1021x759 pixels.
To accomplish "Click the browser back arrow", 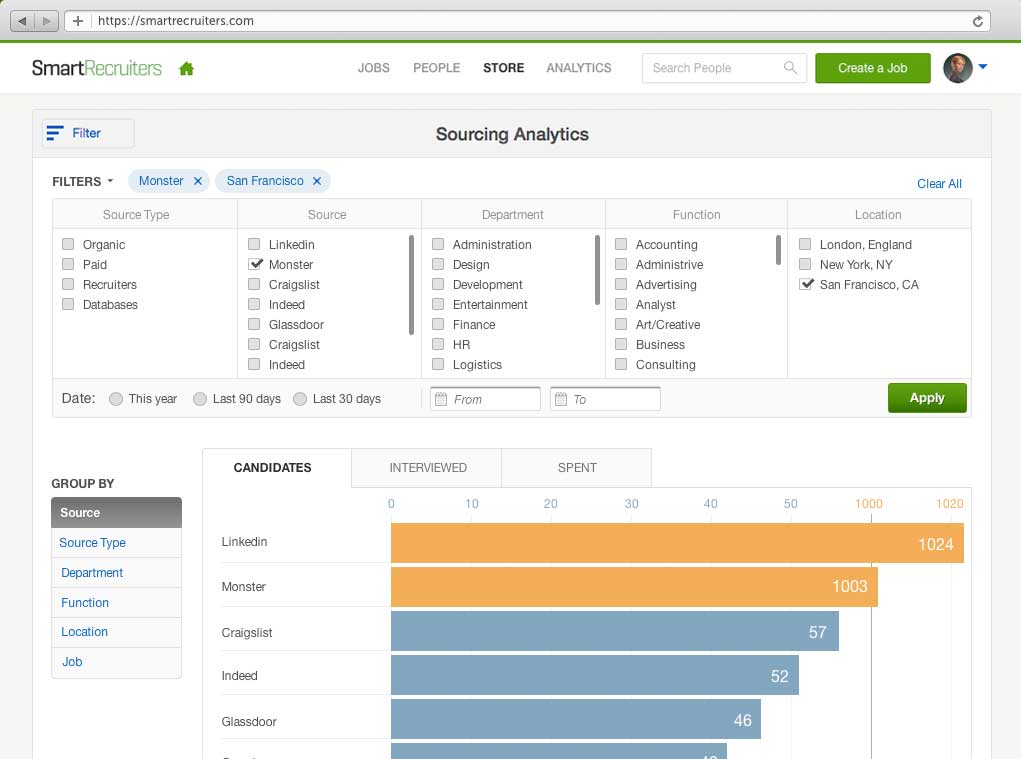I will pyautogui.click(x=23, y=21).
